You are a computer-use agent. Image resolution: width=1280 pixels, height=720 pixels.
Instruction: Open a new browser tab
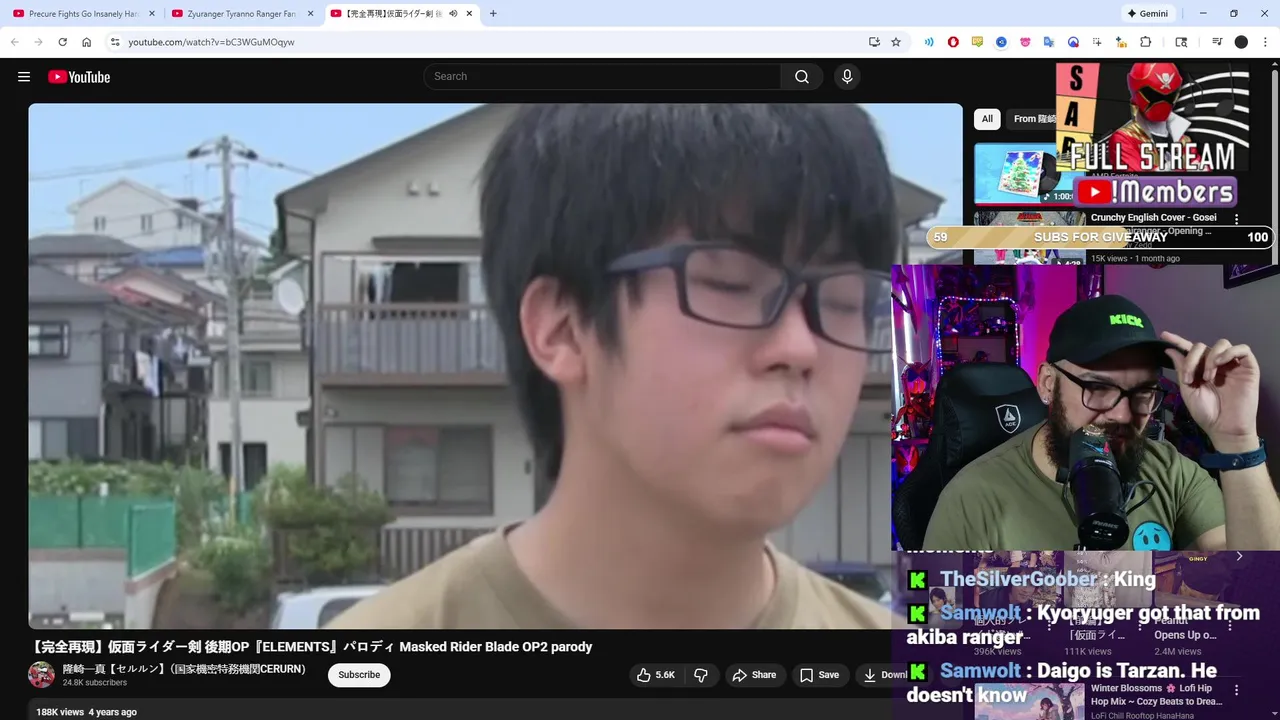click(493, 14)
